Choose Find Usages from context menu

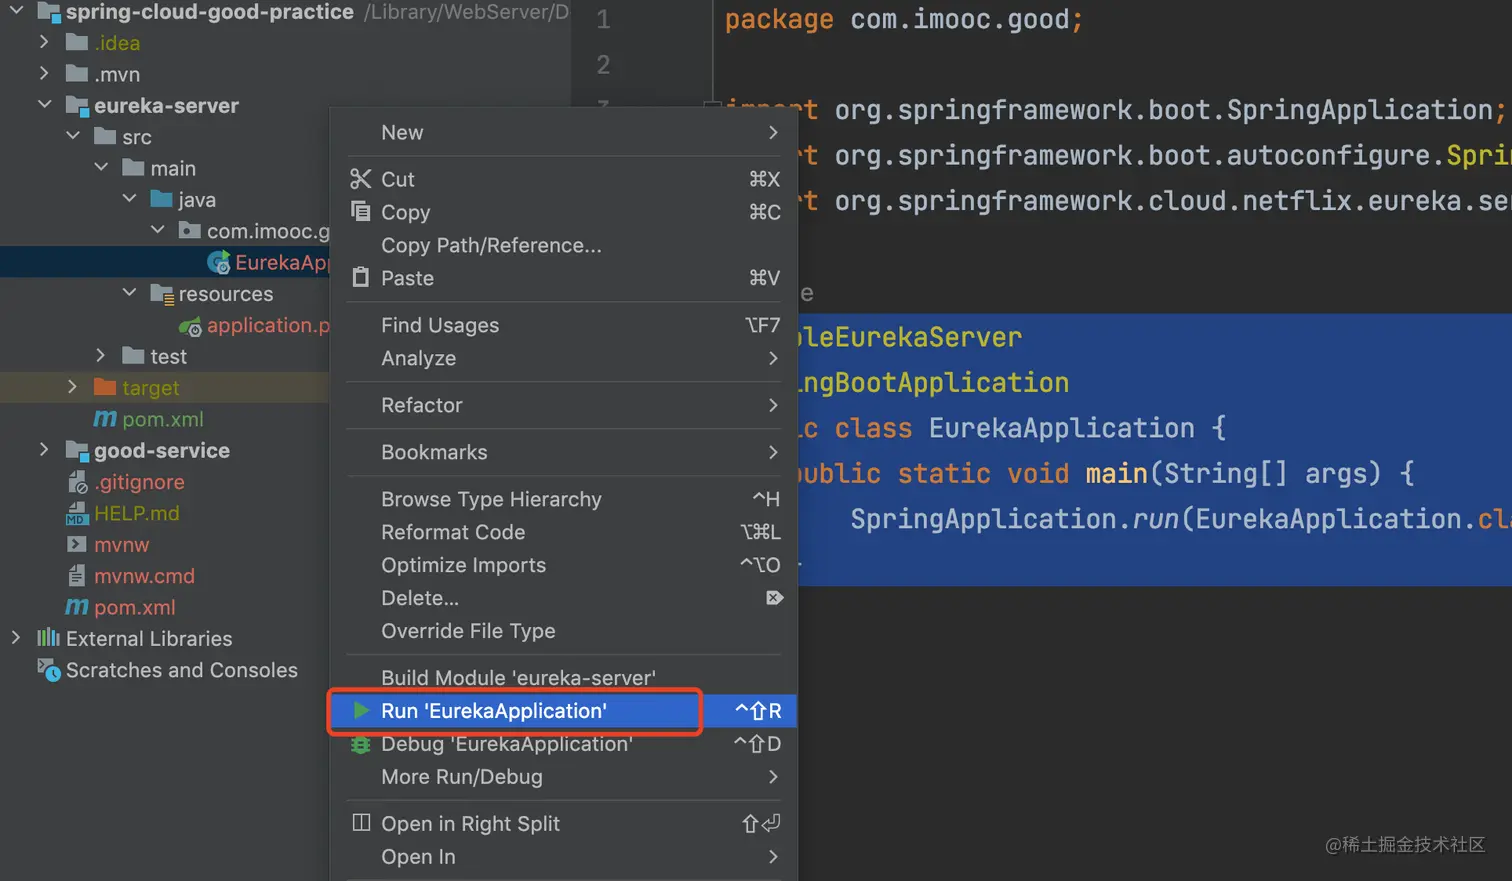tap(440, 325)
